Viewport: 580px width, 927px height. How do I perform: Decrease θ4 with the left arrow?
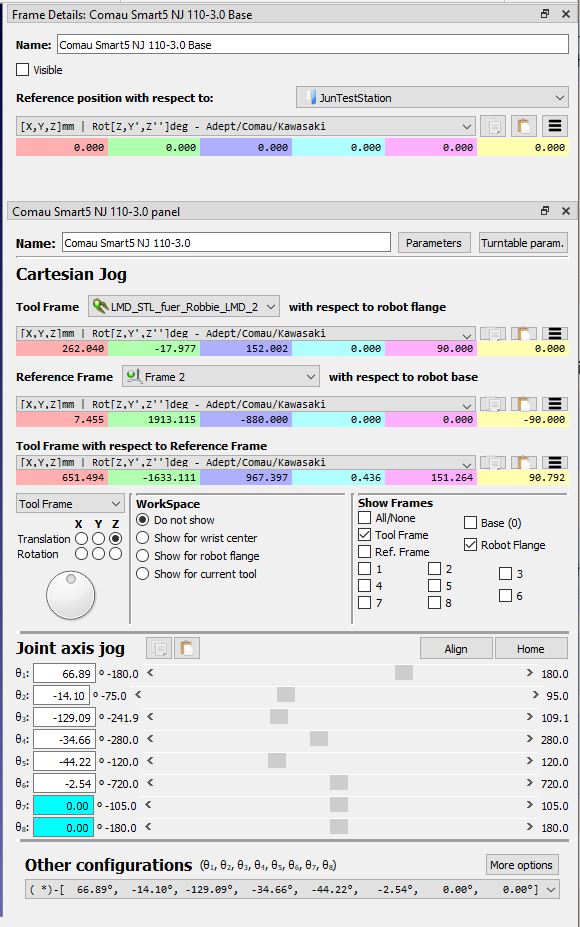point(150,738)
